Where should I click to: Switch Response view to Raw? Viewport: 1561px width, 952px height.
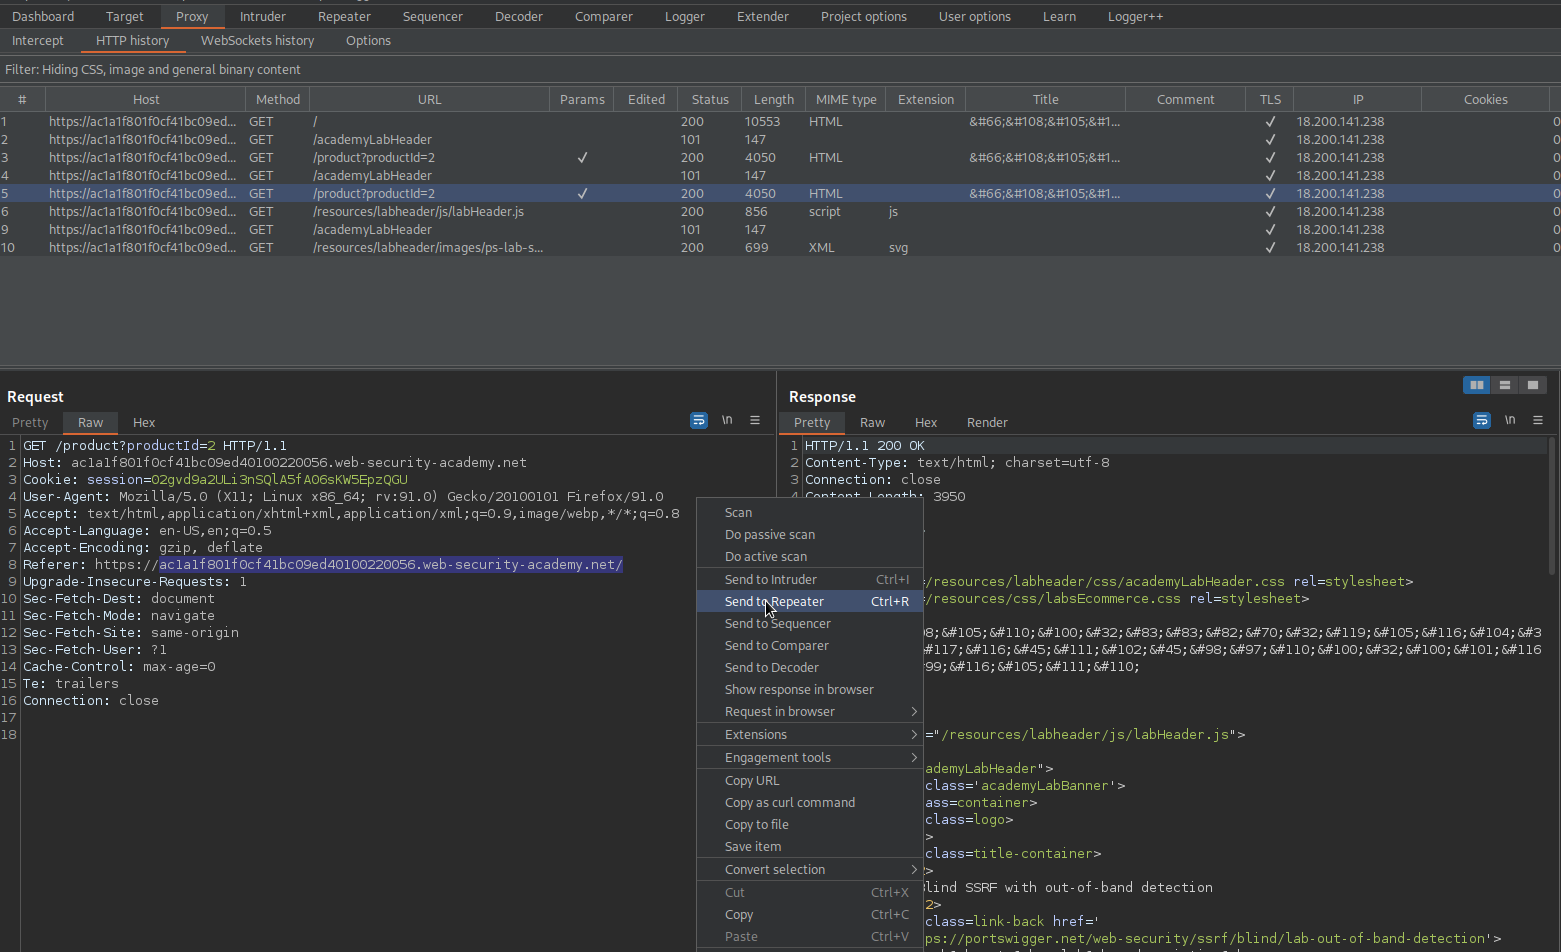pos(873,423)
